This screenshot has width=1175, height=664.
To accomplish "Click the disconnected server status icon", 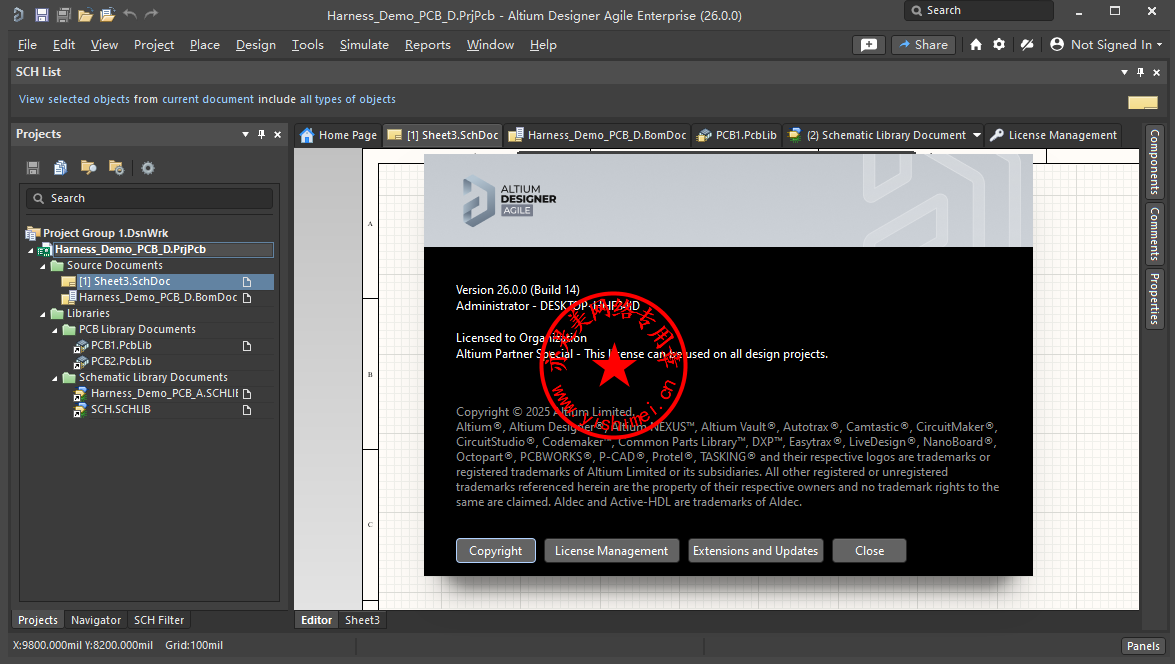I will pyautogui.click(x=1026, y=45).
